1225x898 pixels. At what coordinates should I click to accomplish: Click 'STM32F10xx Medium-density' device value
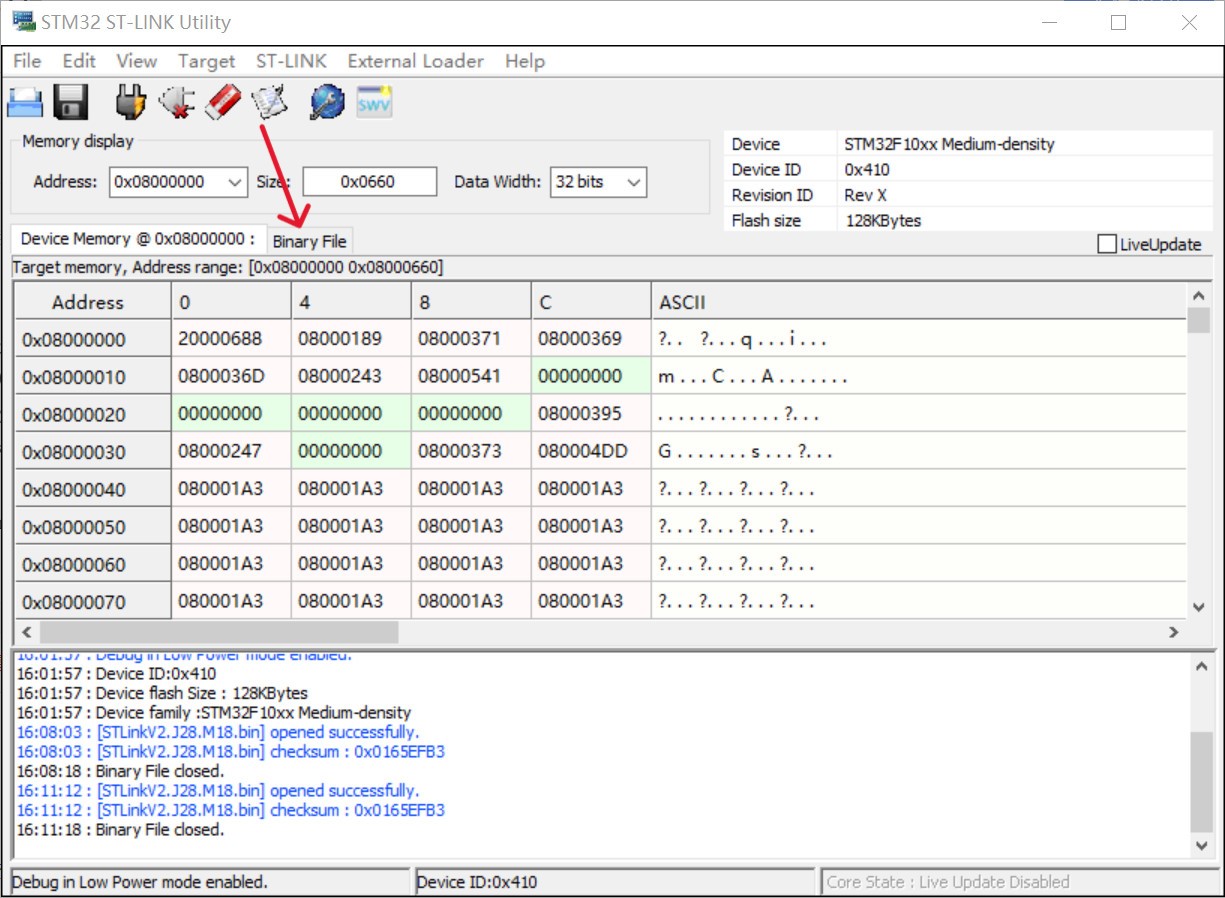949,144
